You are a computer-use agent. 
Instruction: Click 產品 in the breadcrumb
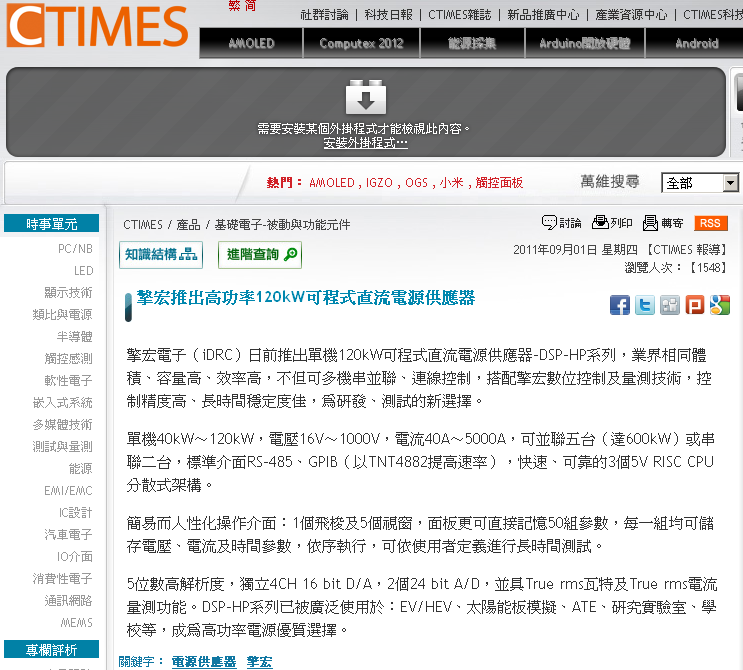pyautogui.click(x=189, y=225)
